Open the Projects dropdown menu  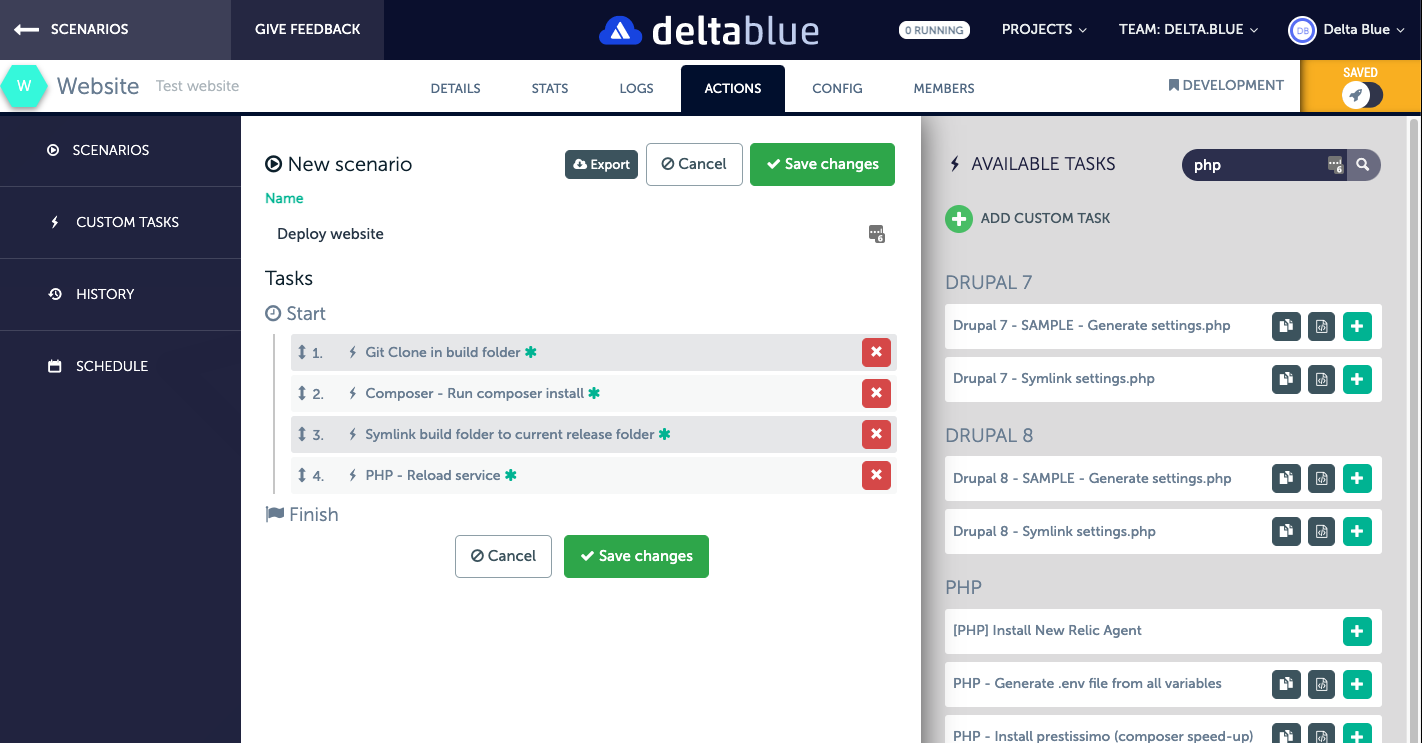pos(1043,30)
